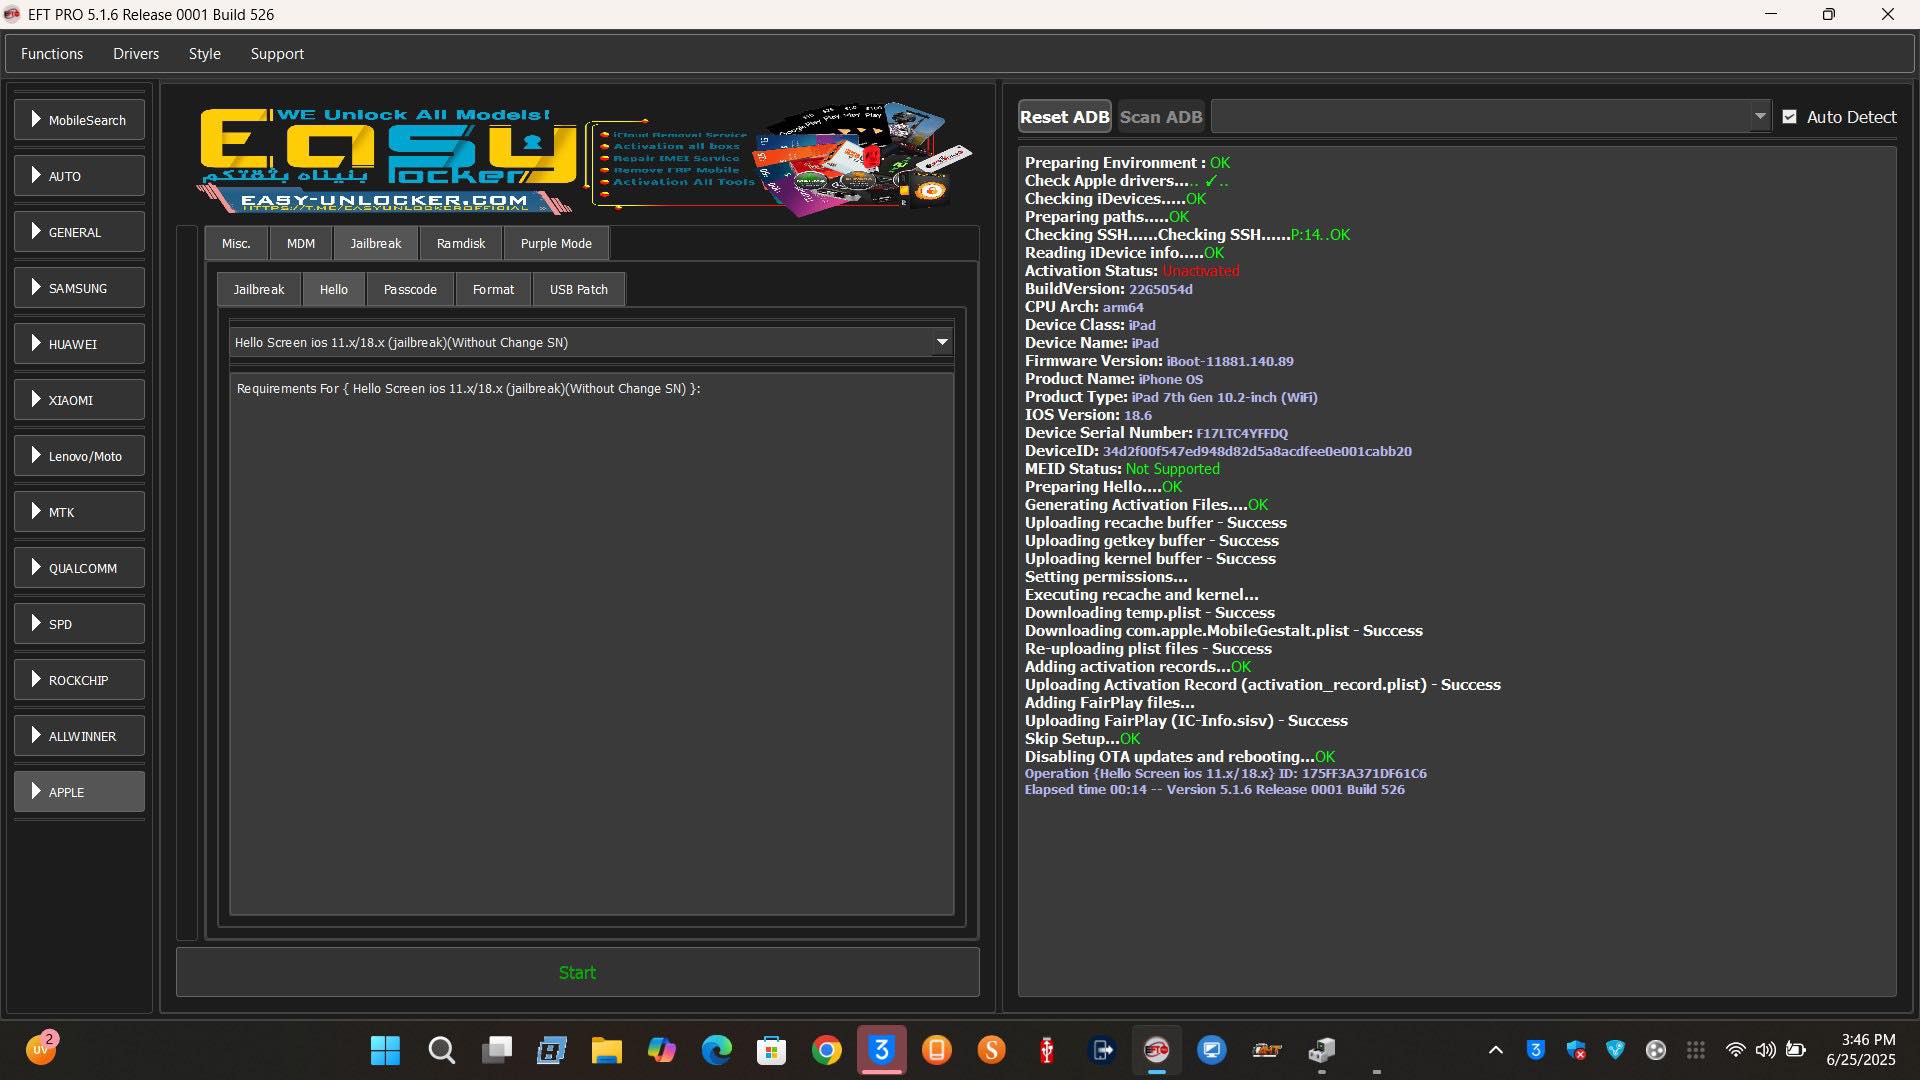Expand the AUTO sidebar section
1920x1080 pixels.
coord(79,176)
